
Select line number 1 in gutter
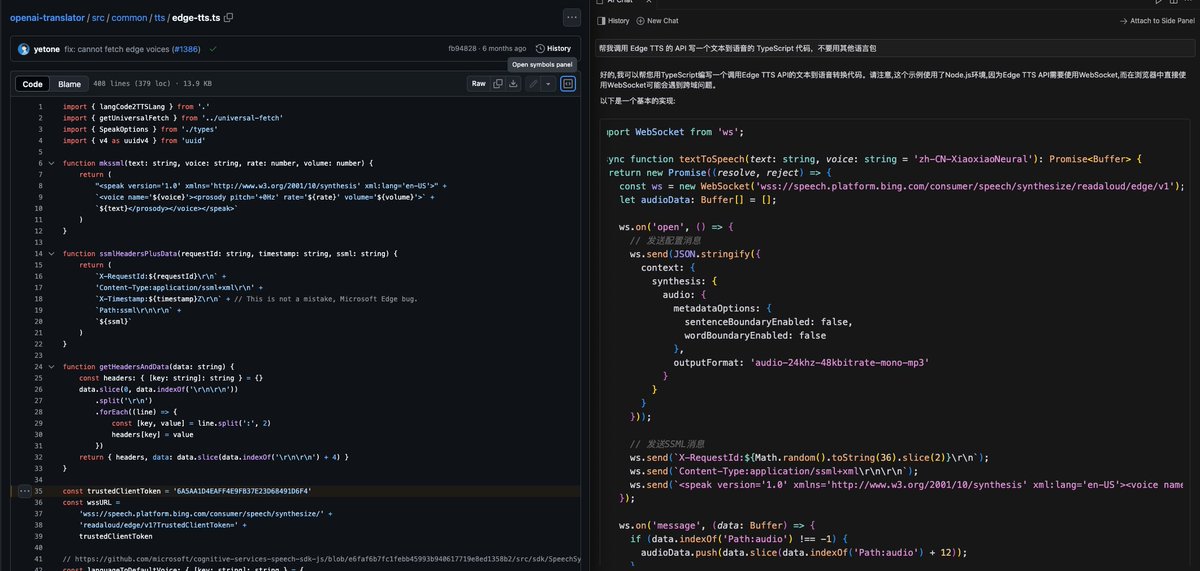point(40,106)
